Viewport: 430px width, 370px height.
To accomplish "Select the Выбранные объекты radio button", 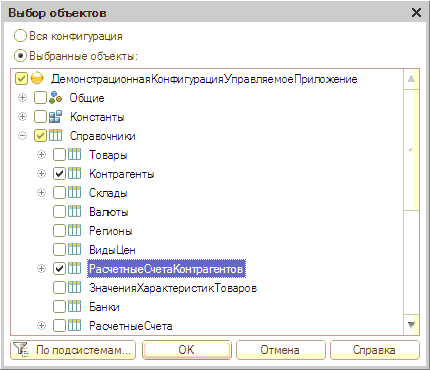I will coord(20,56).
